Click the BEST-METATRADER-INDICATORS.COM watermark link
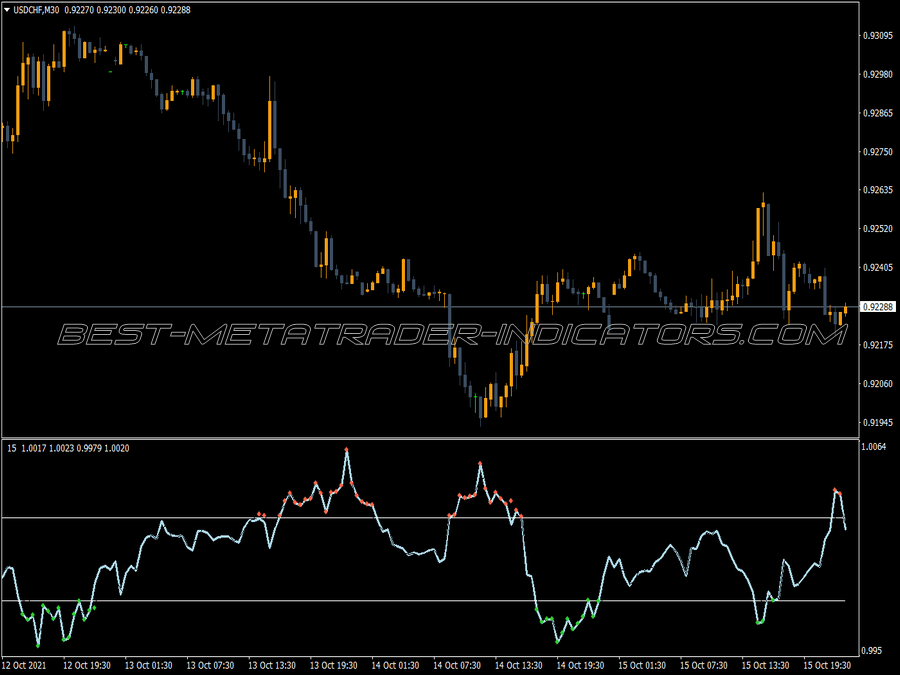The width and height of the screenshot is (900, 675). tap(450, 333)
